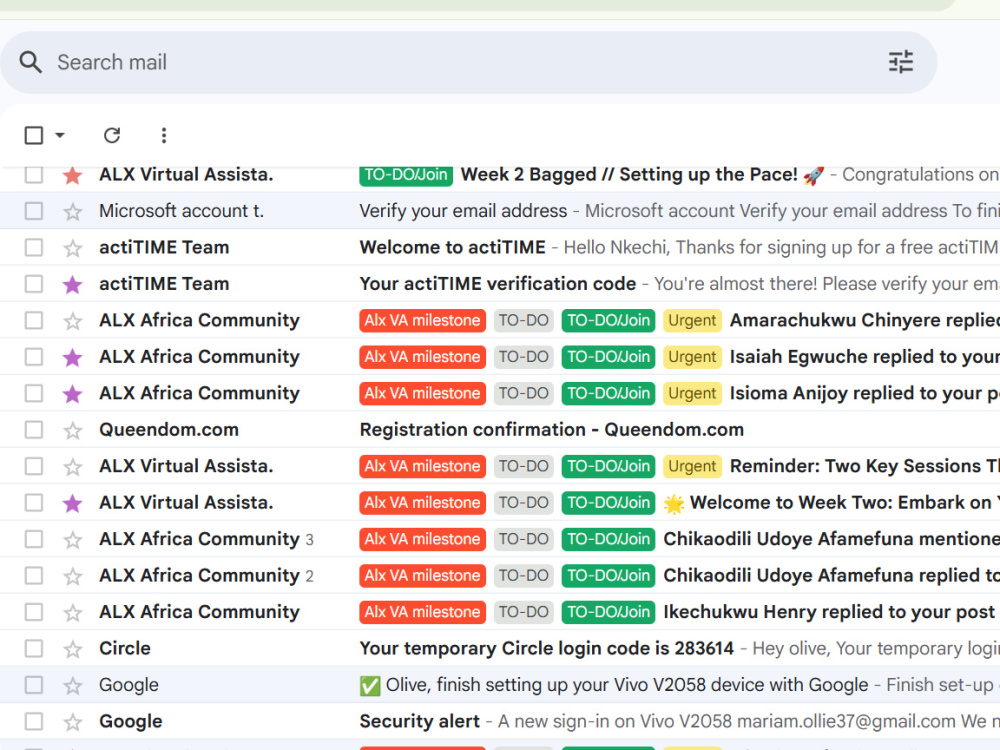This screenshot has height=750, width=1000.
Task: Click the Microsoft account t. sender name
Action: 181,211
